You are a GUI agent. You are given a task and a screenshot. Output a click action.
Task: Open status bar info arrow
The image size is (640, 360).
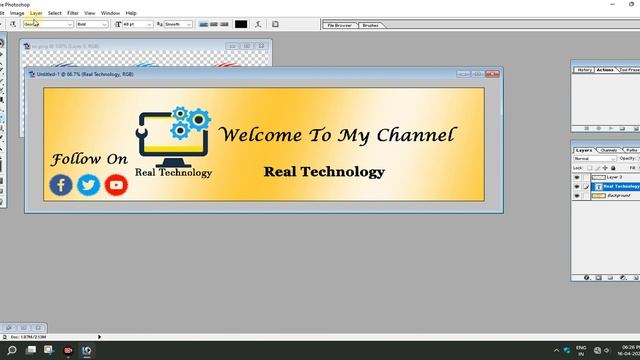[x=99, y=337]
